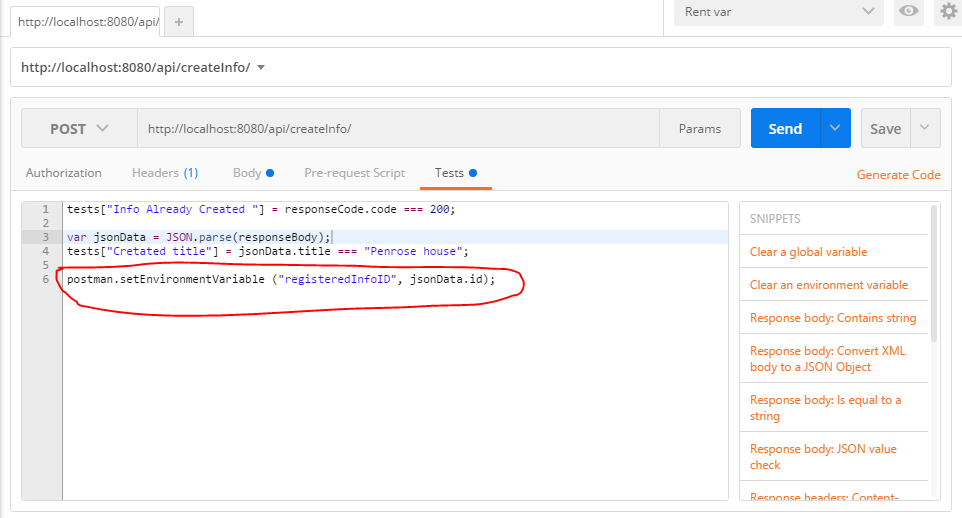Expand the request name dropdown arrow

click(261, 68)
